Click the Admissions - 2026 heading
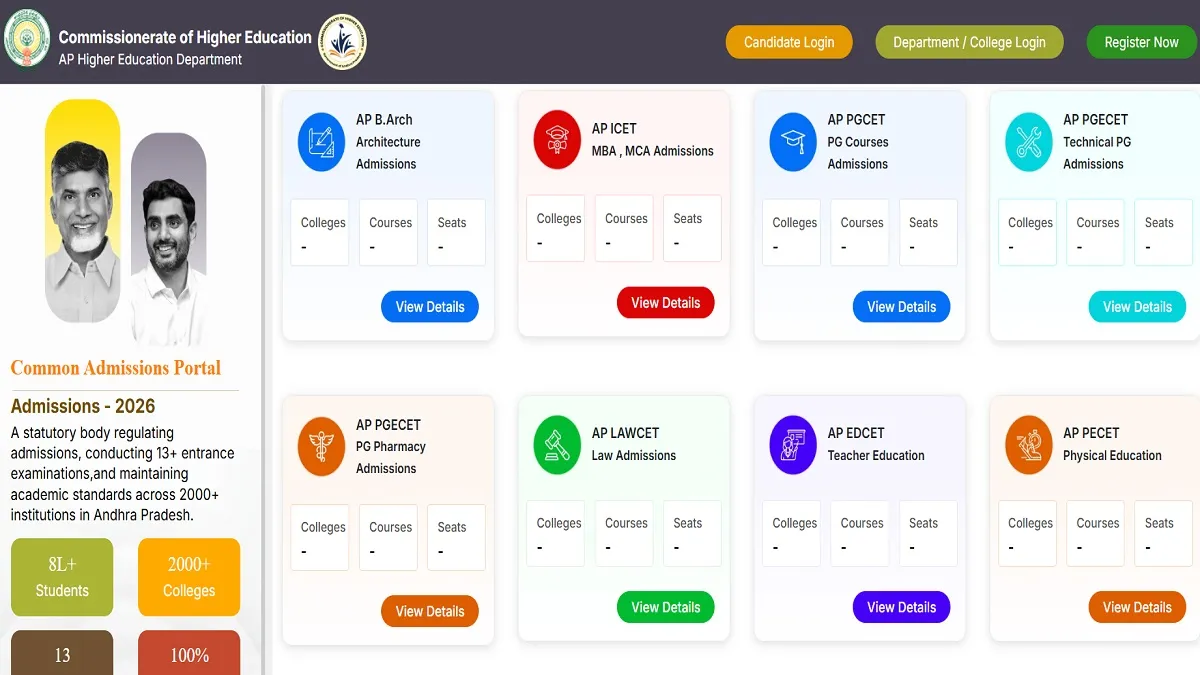1200x675 pixels. 83,406
